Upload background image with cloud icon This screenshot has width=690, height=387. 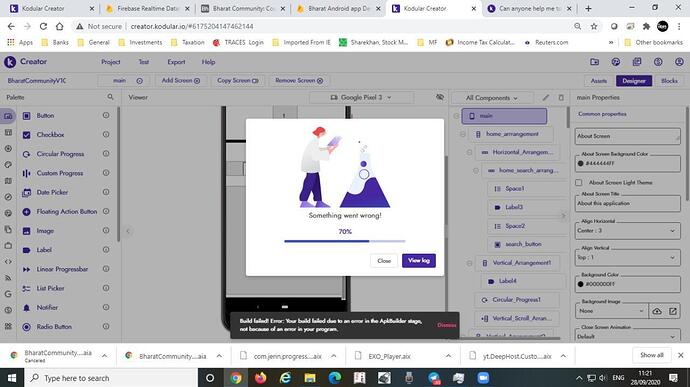point(657,311)
